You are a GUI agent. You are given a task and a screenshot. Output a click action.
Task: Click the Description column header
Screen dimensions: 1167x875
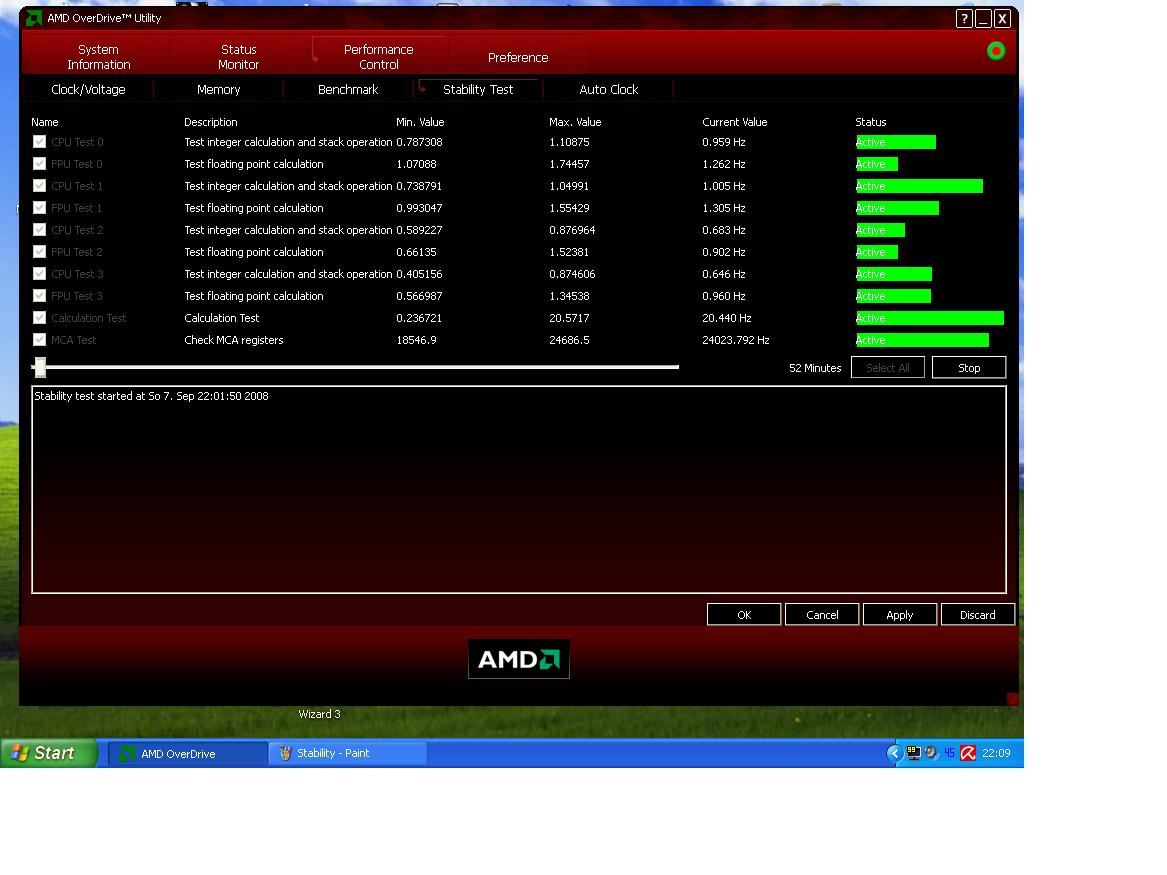point(211,122)
